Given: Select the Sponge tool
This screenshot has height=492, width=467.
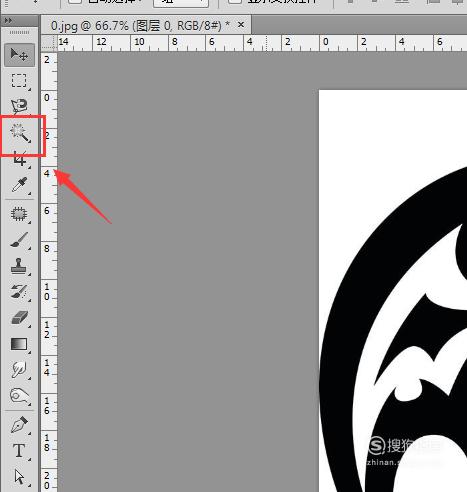Looking at the screenshot, I should pyautogui.click(x=19, y=396).
